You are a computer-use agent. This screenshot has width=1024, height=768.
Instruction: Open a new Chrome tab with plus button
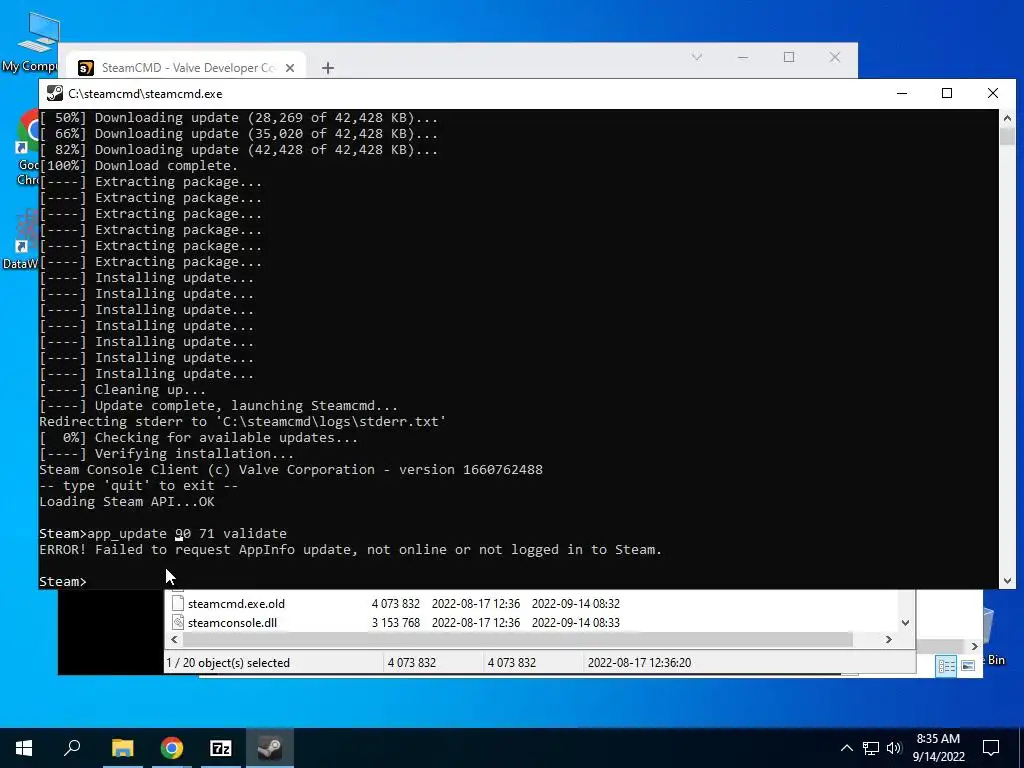click(x=328, y=68)
